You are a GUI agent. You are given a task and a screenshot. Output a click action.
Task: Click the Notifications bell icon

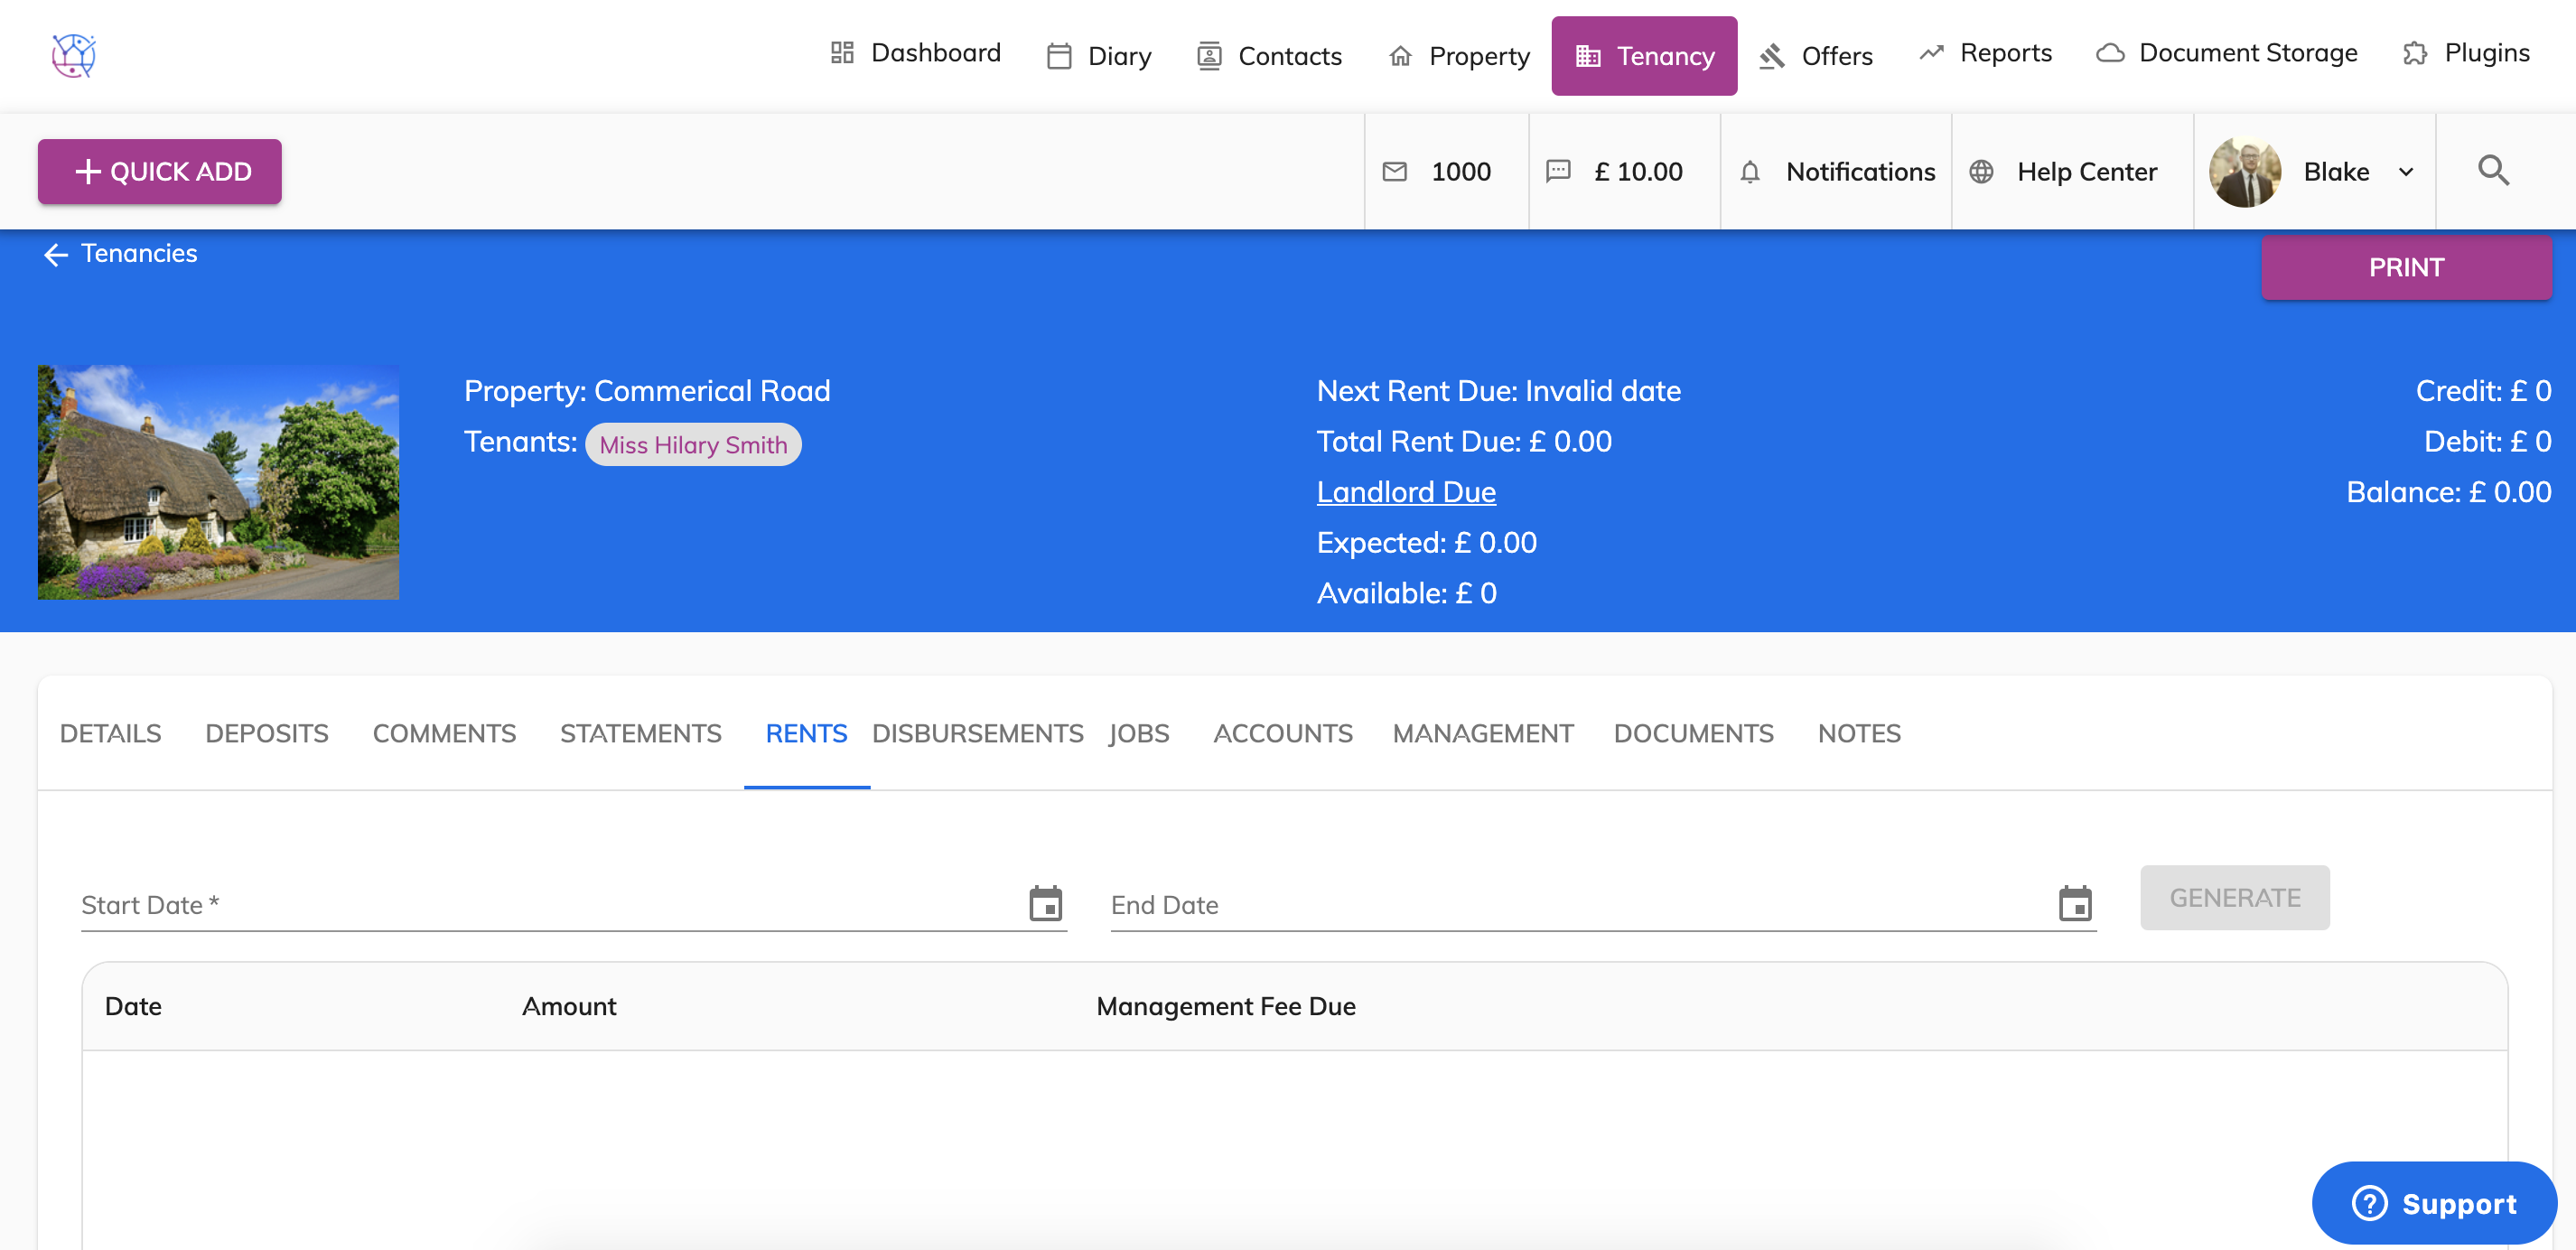click(x=1750, y=172)
